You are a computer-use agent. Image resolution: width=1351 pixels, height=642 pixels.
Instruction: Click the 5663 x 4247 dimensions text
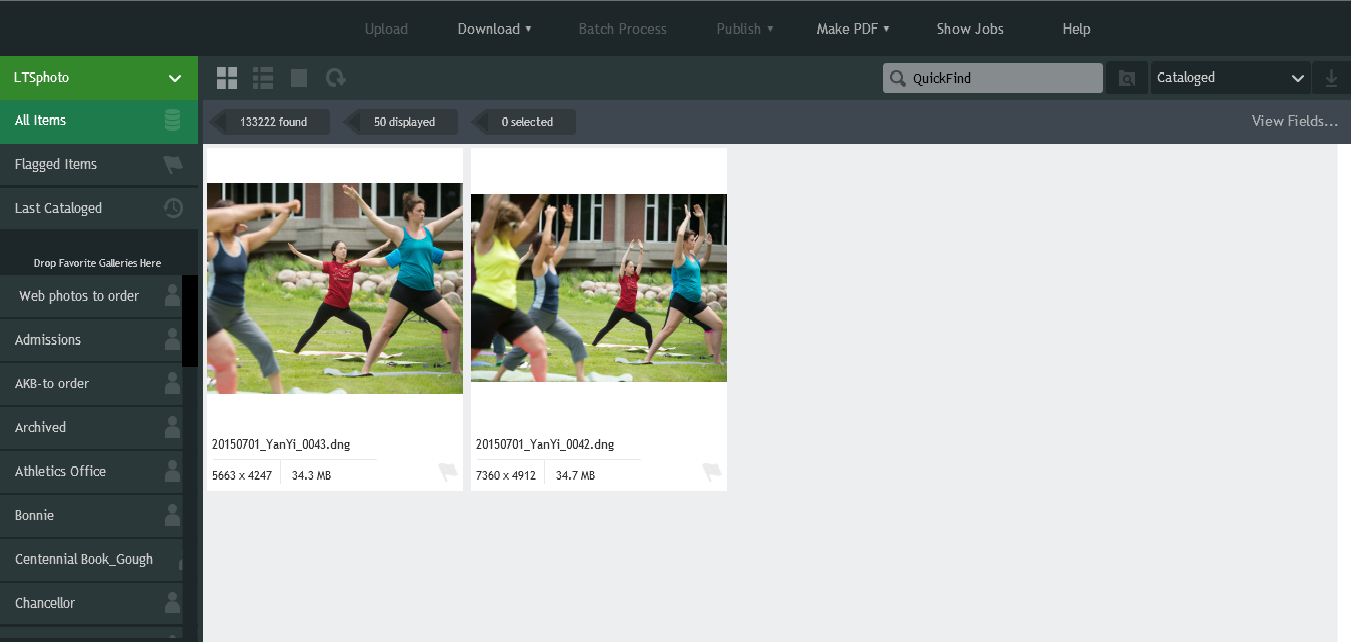click(x=242, y=476)
